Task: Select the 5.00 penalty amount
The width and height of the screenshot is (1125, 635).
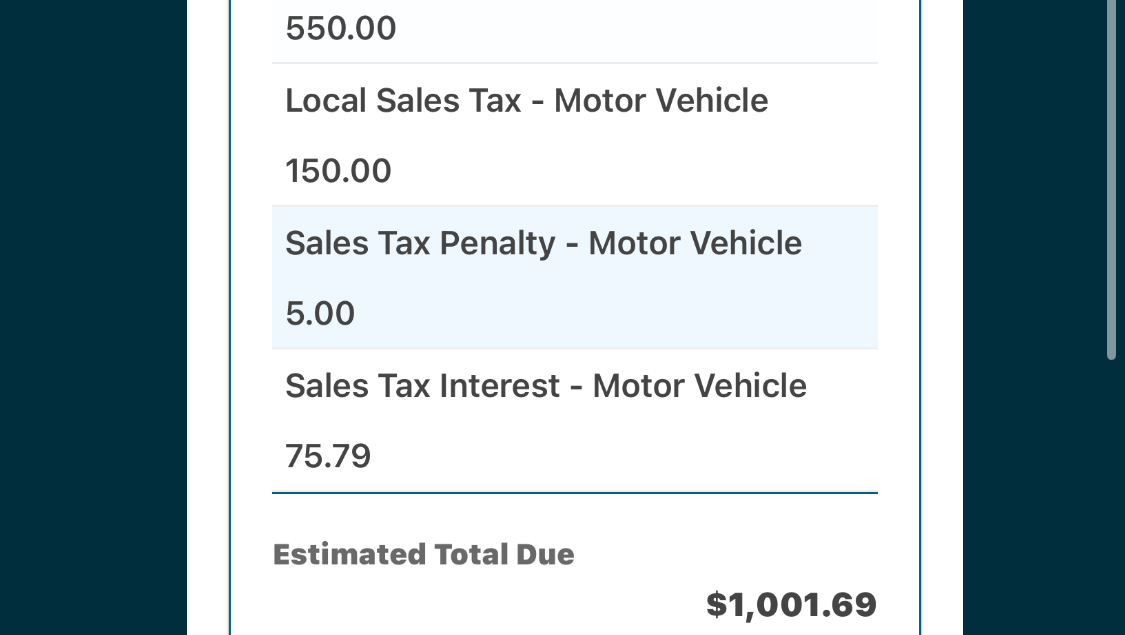Action: pyautogui.click(x=320, y=314)
